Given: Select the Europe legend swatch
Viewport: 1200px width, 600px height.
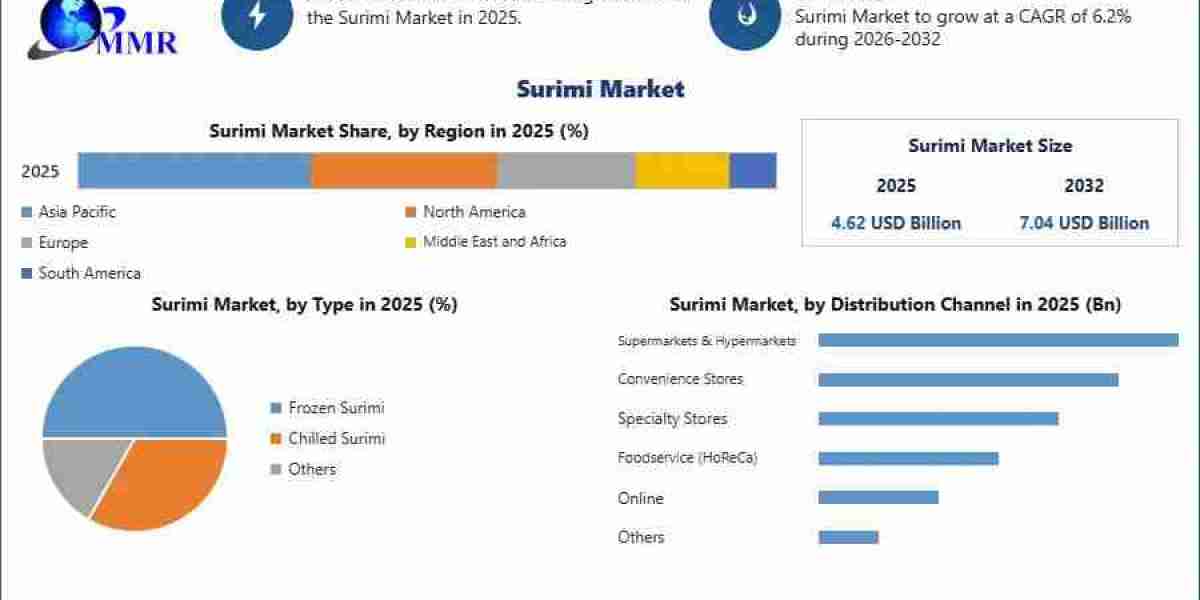Looking at the screenshot, I should click(x=26, y=243).
